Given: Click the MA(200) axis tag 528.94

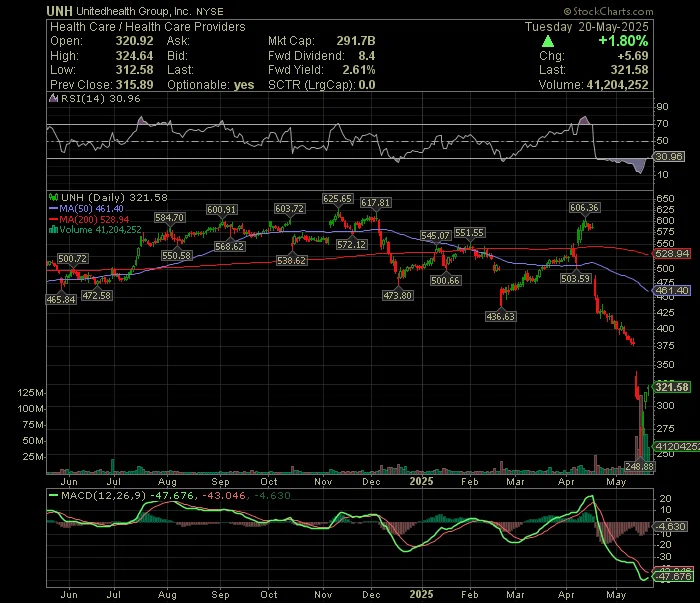Looking at the screenshot, I should coord(673,254).
